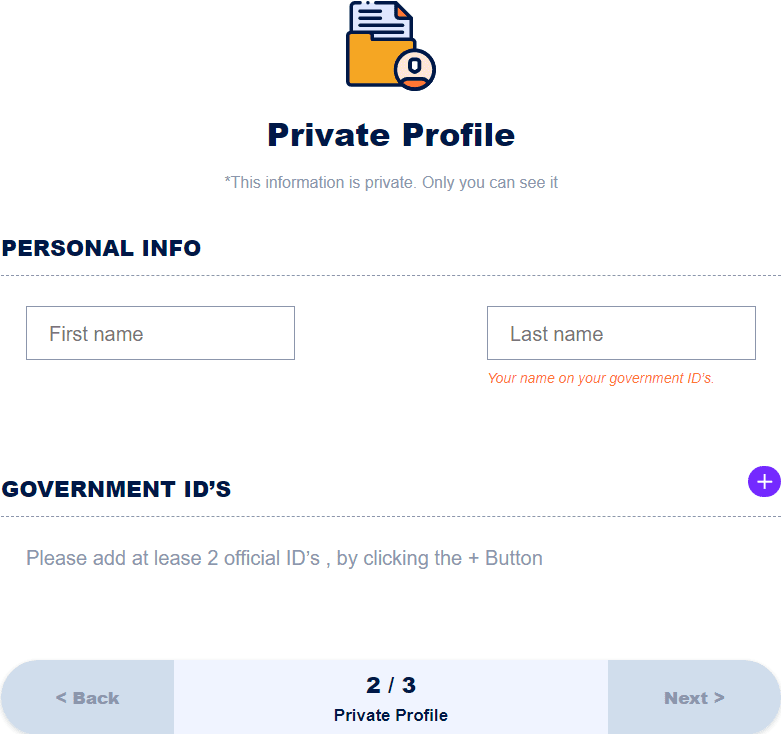Select the GOVERNMENT ID'S section header

117,489
